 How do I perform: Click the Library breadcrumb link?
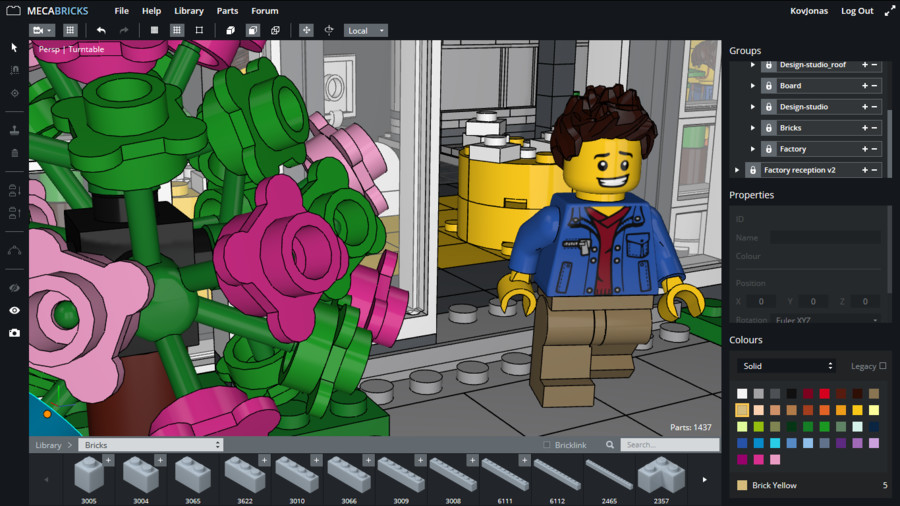(48, 445)
